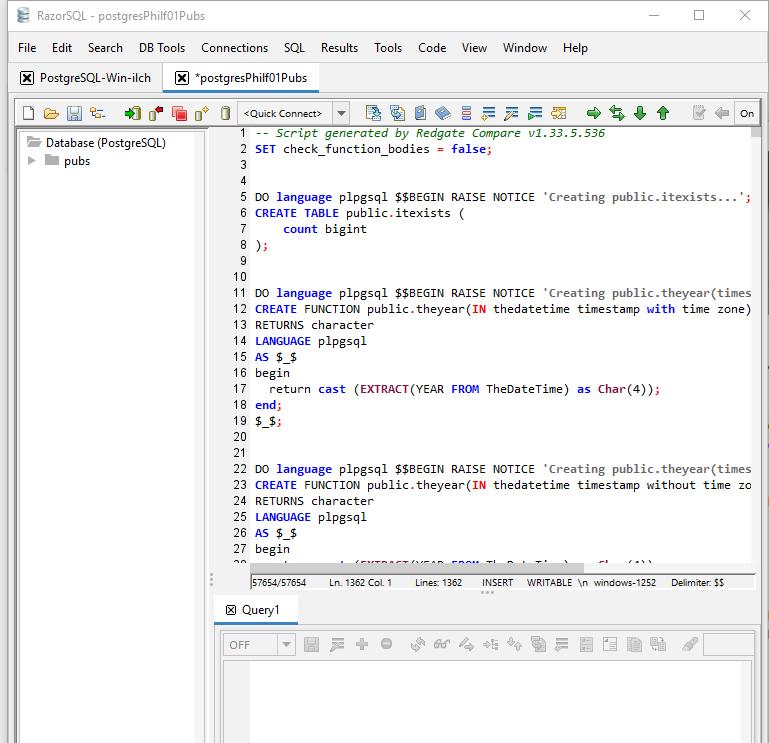Click the greyed rollback left arrow icon
The height and width of the screenshot is (743, 769).
pos(721,113)
